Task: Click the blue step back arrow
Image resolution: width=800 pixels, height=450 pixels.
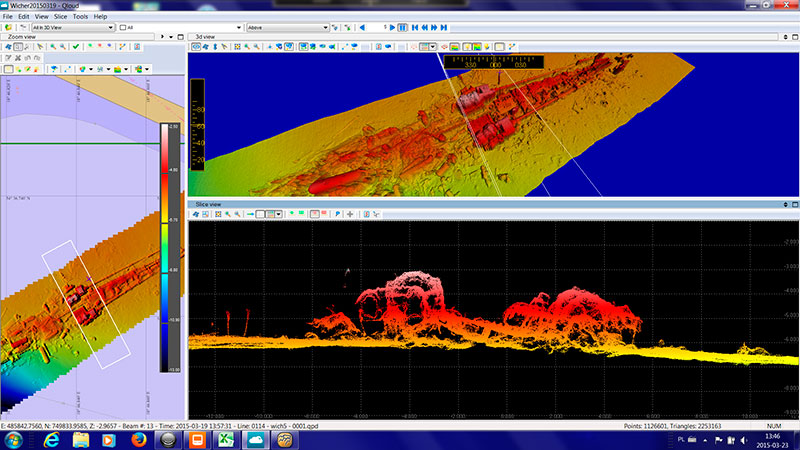Action: (361, 28)
